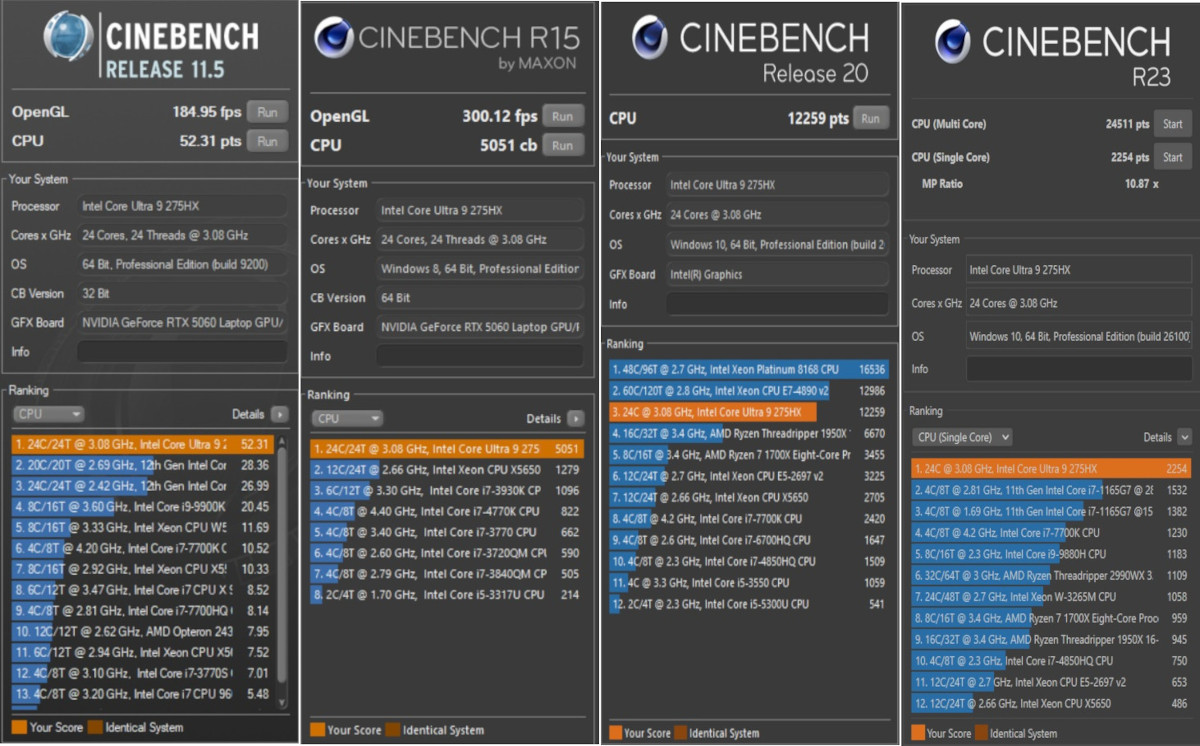Click the orange Your Score swatch in R20
The width and height of the screenshot is (1200, 746).
tap(615, 733)
